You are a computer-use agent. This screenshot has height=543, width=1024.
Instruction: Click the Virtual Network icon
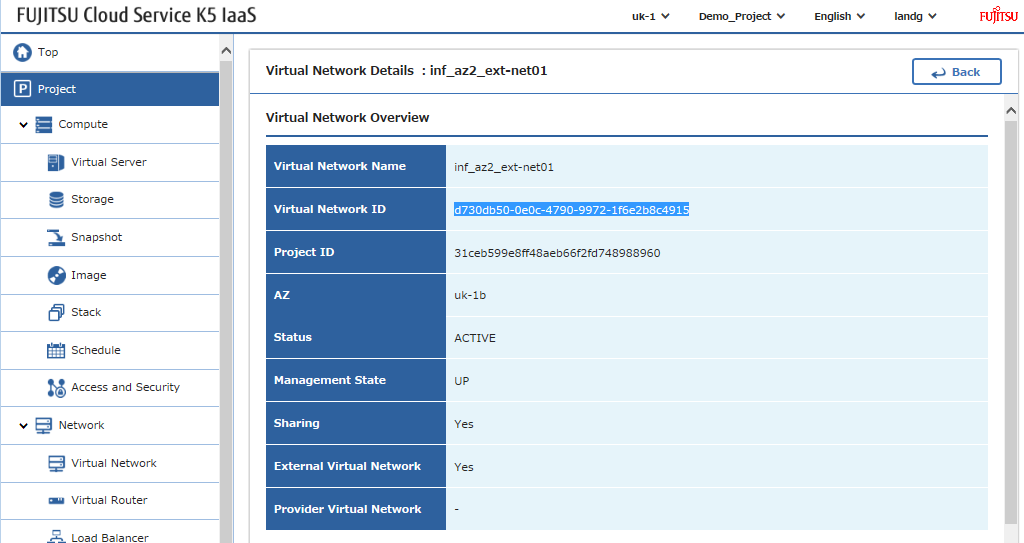(56, 463)
